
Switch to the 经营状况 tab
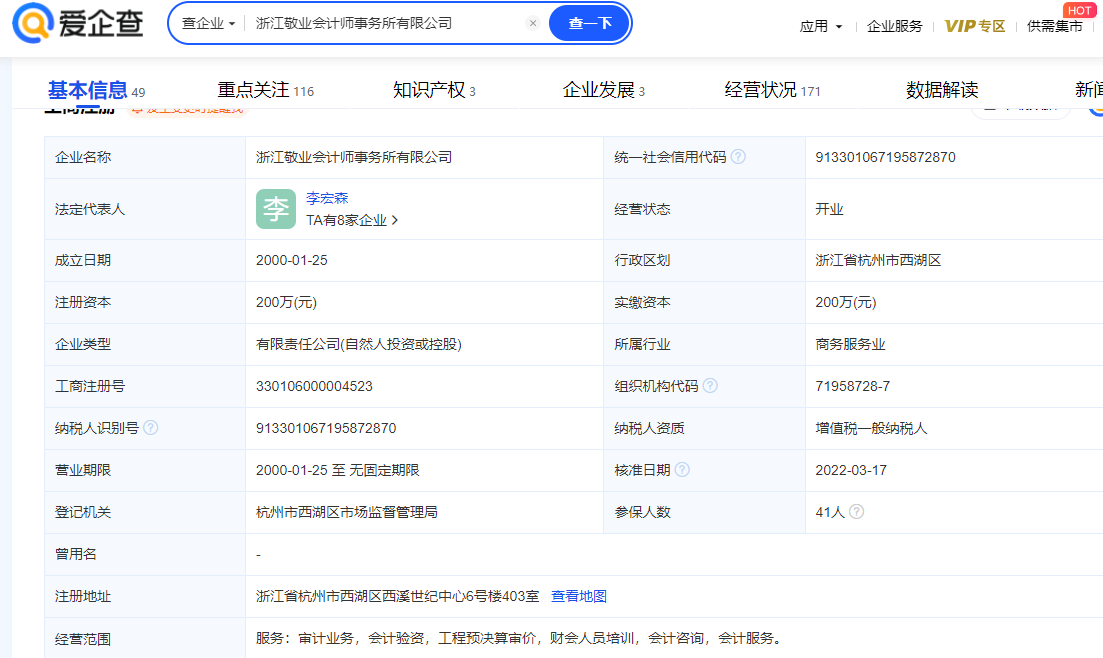point(772,90)
